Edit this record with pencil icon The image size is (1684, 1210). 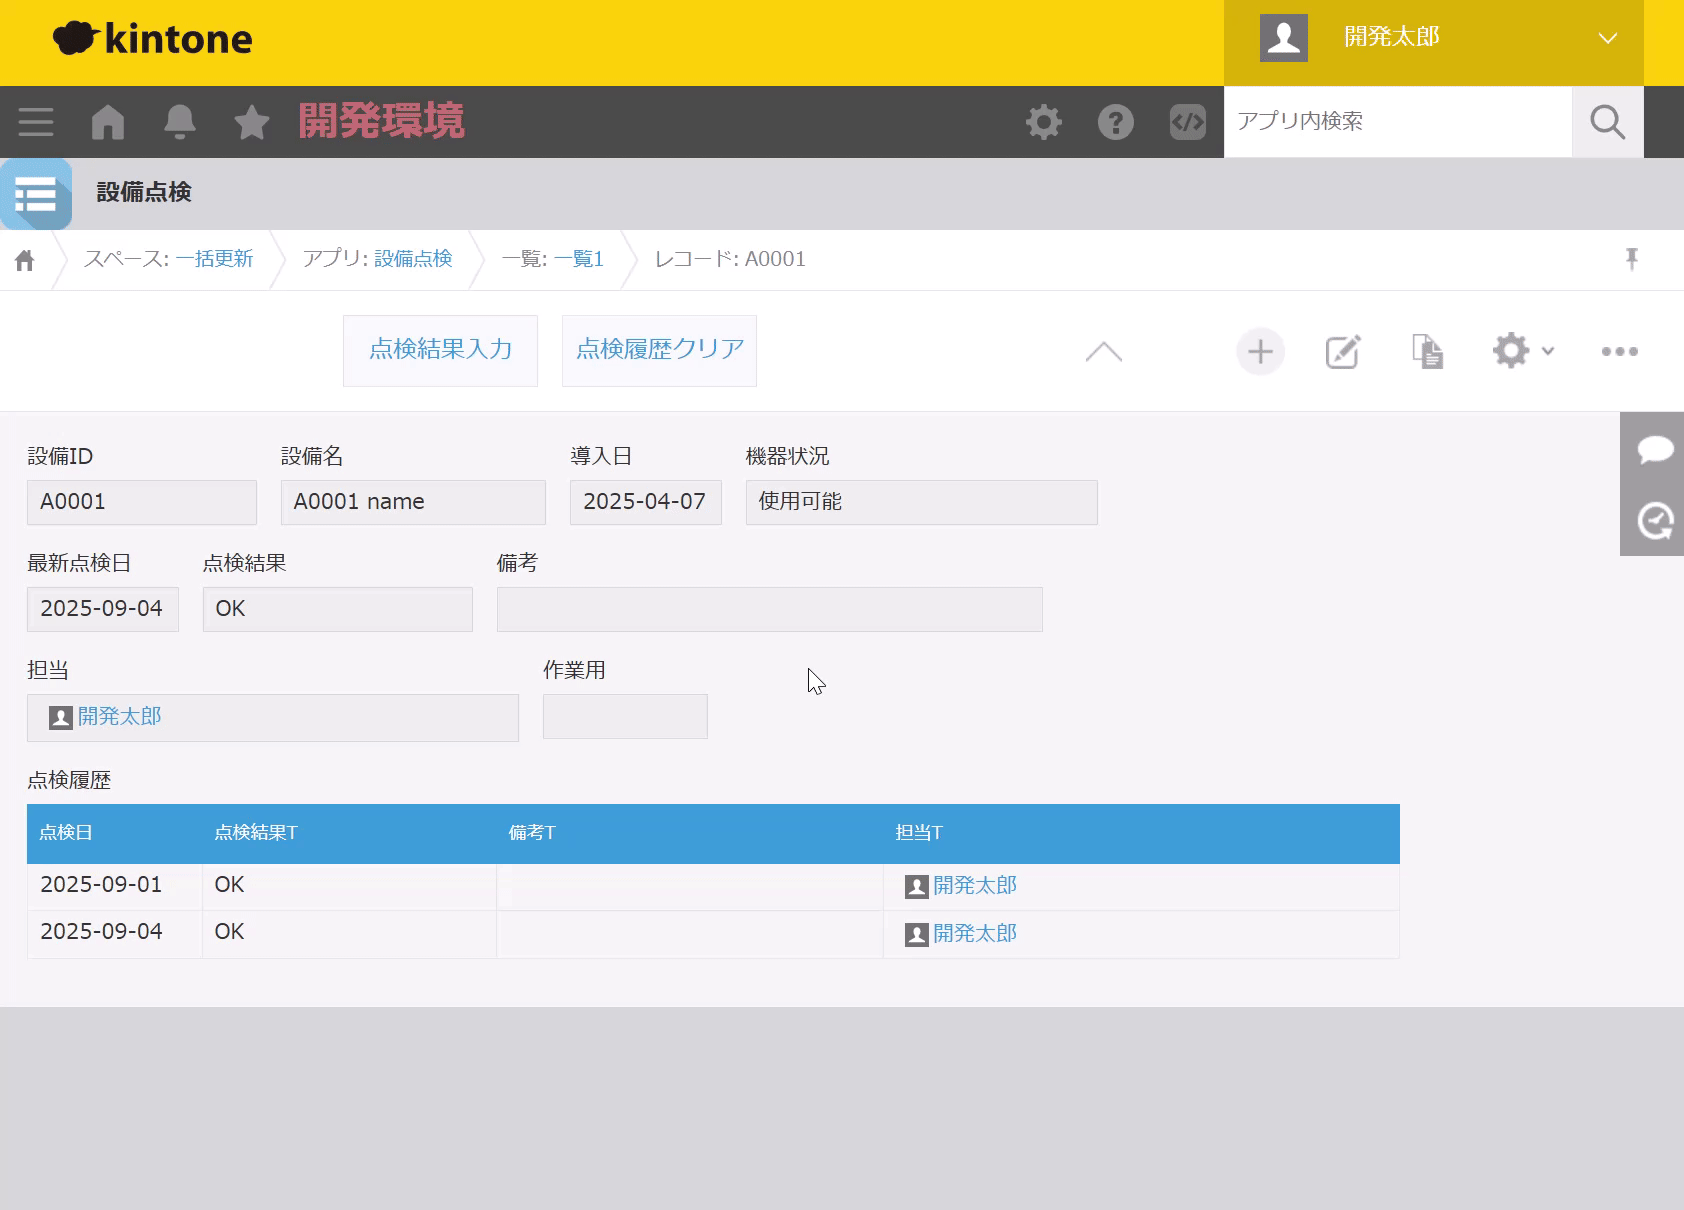[x=1343, y=352]
